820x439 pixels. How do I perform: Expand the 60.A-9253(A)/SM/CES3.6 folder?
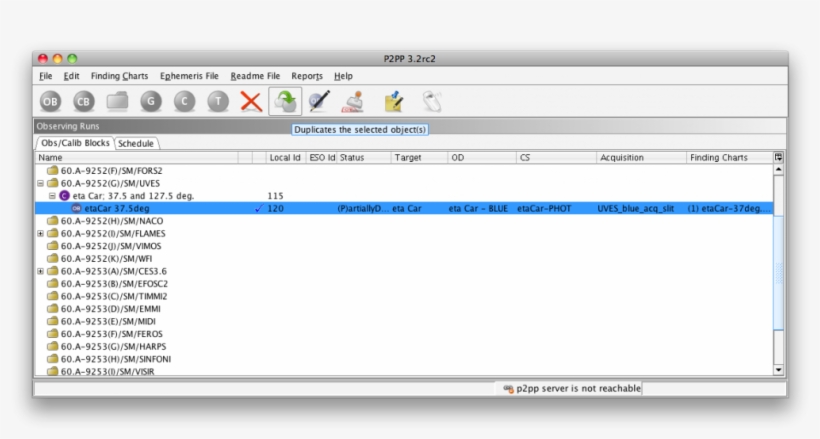point(41,271)
